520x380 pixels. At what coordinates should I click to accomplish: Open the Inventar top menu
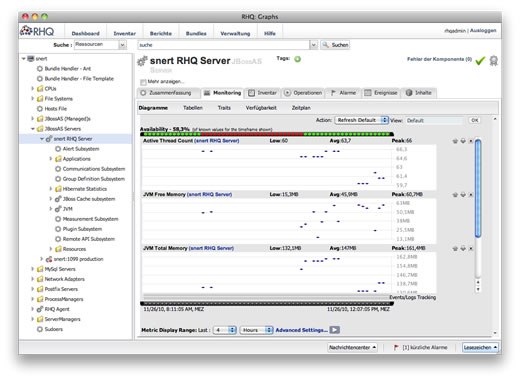point(125,33)
